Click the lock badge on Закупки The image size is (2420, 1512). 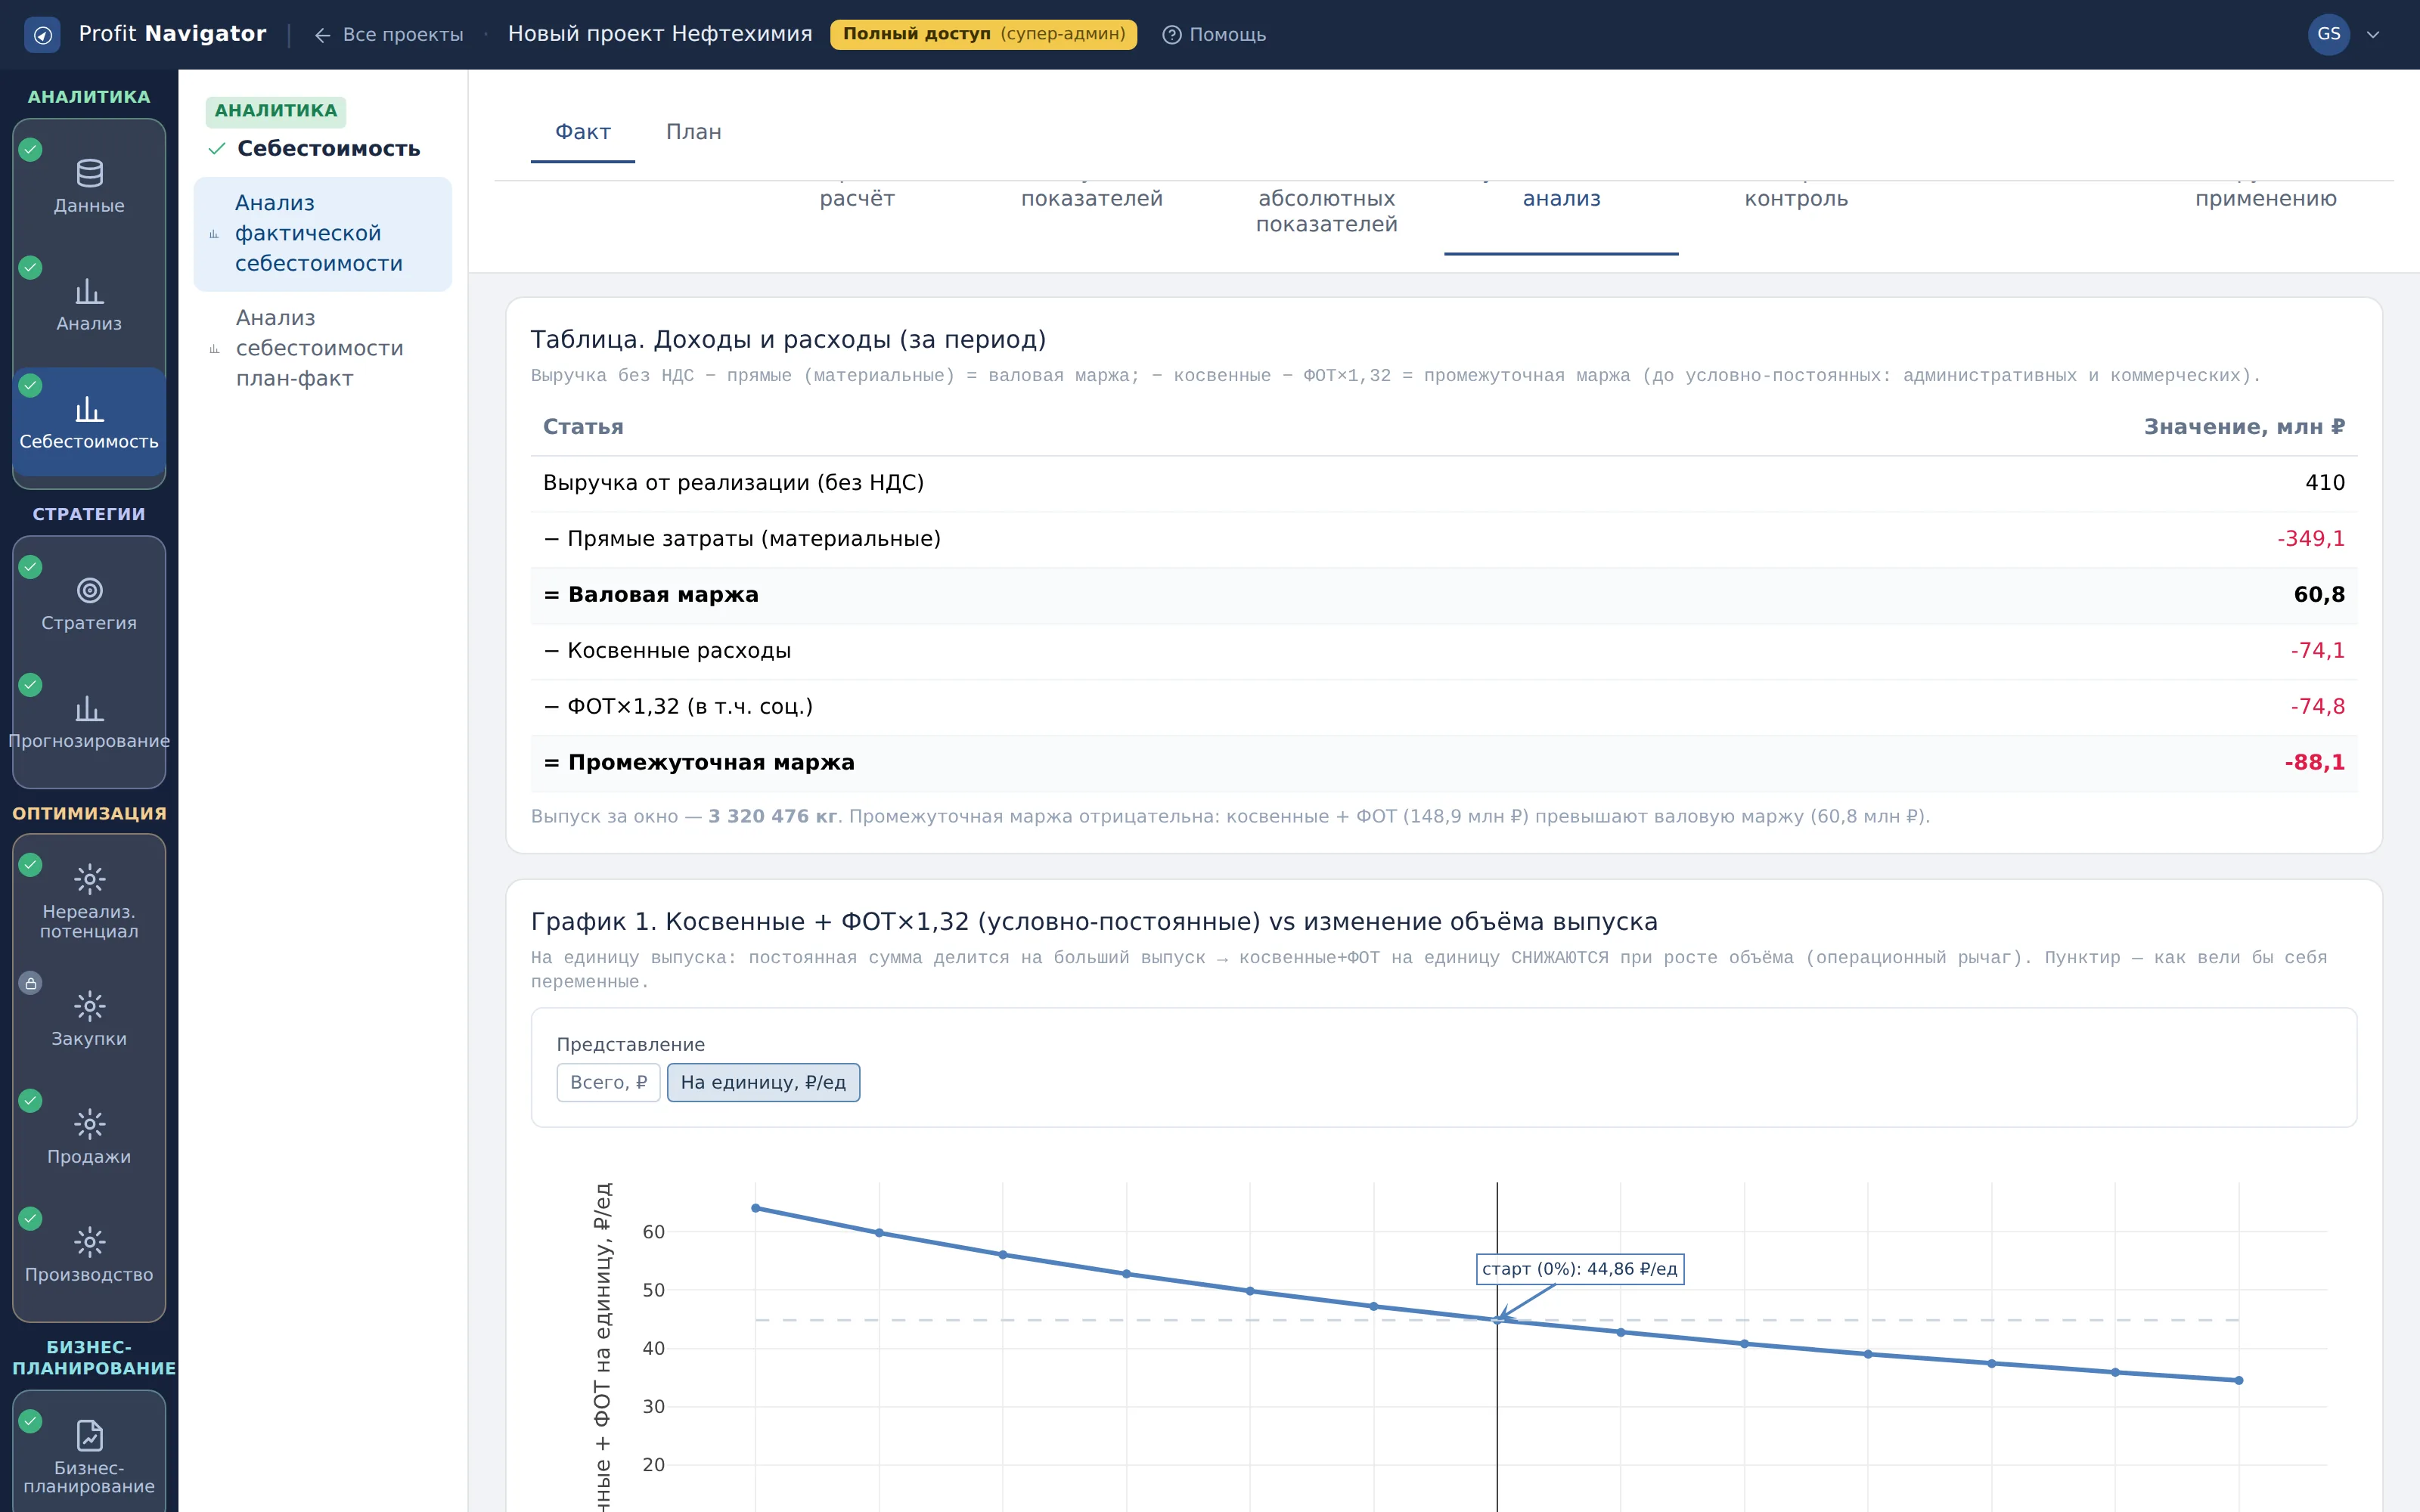(31, 983)
